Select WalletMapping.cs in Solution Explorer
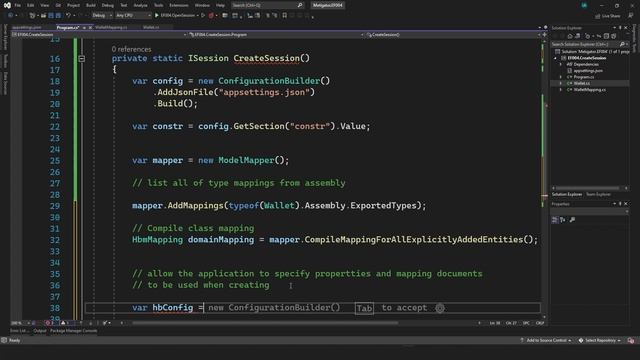The image size is (640, 360). (589, 90)
